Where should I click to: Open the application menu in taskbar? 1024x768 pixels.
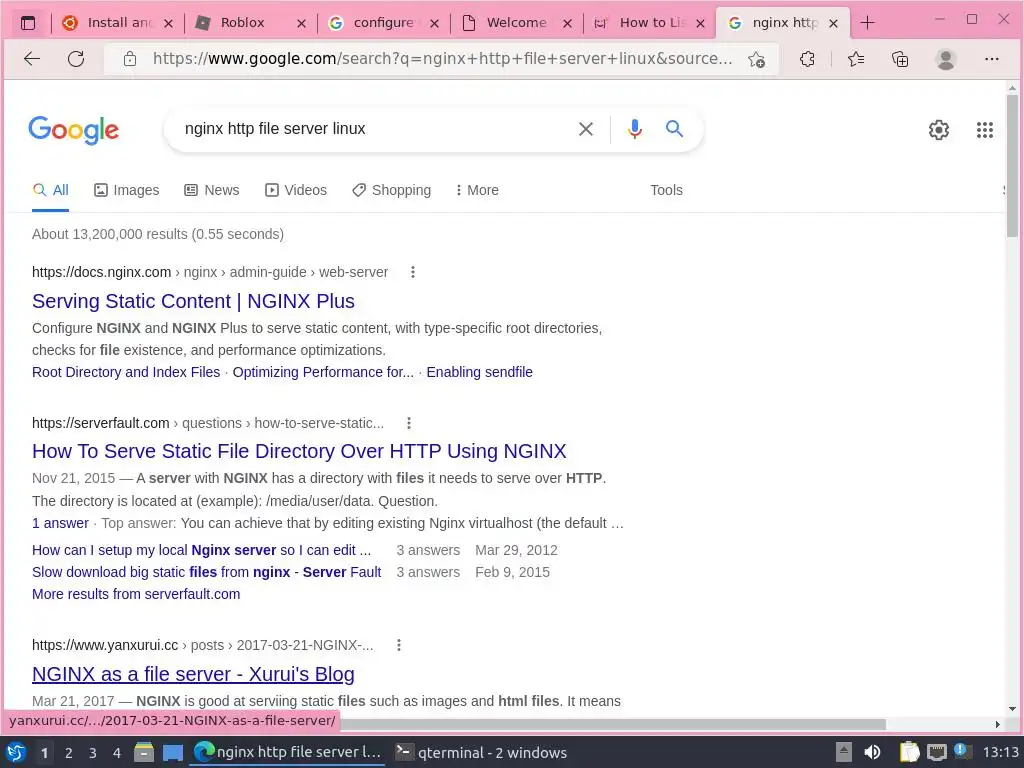(x=16, y=752)
